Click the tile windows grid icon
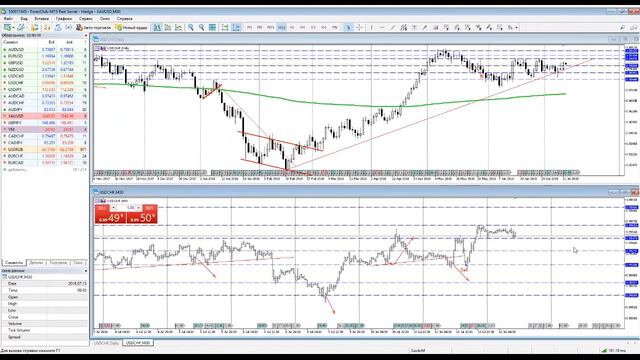 [x=212, y=27]
